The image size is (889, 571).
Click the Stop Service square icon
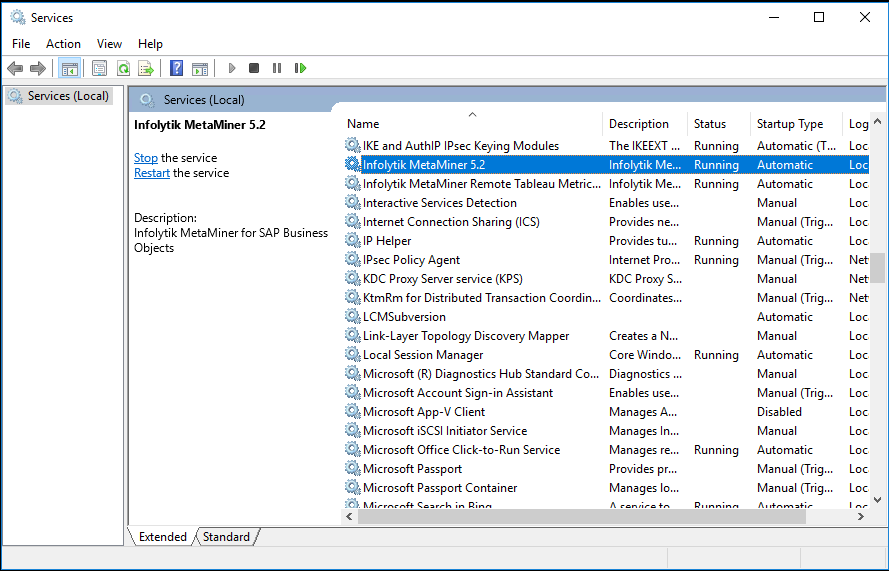(x=254, y=69)
